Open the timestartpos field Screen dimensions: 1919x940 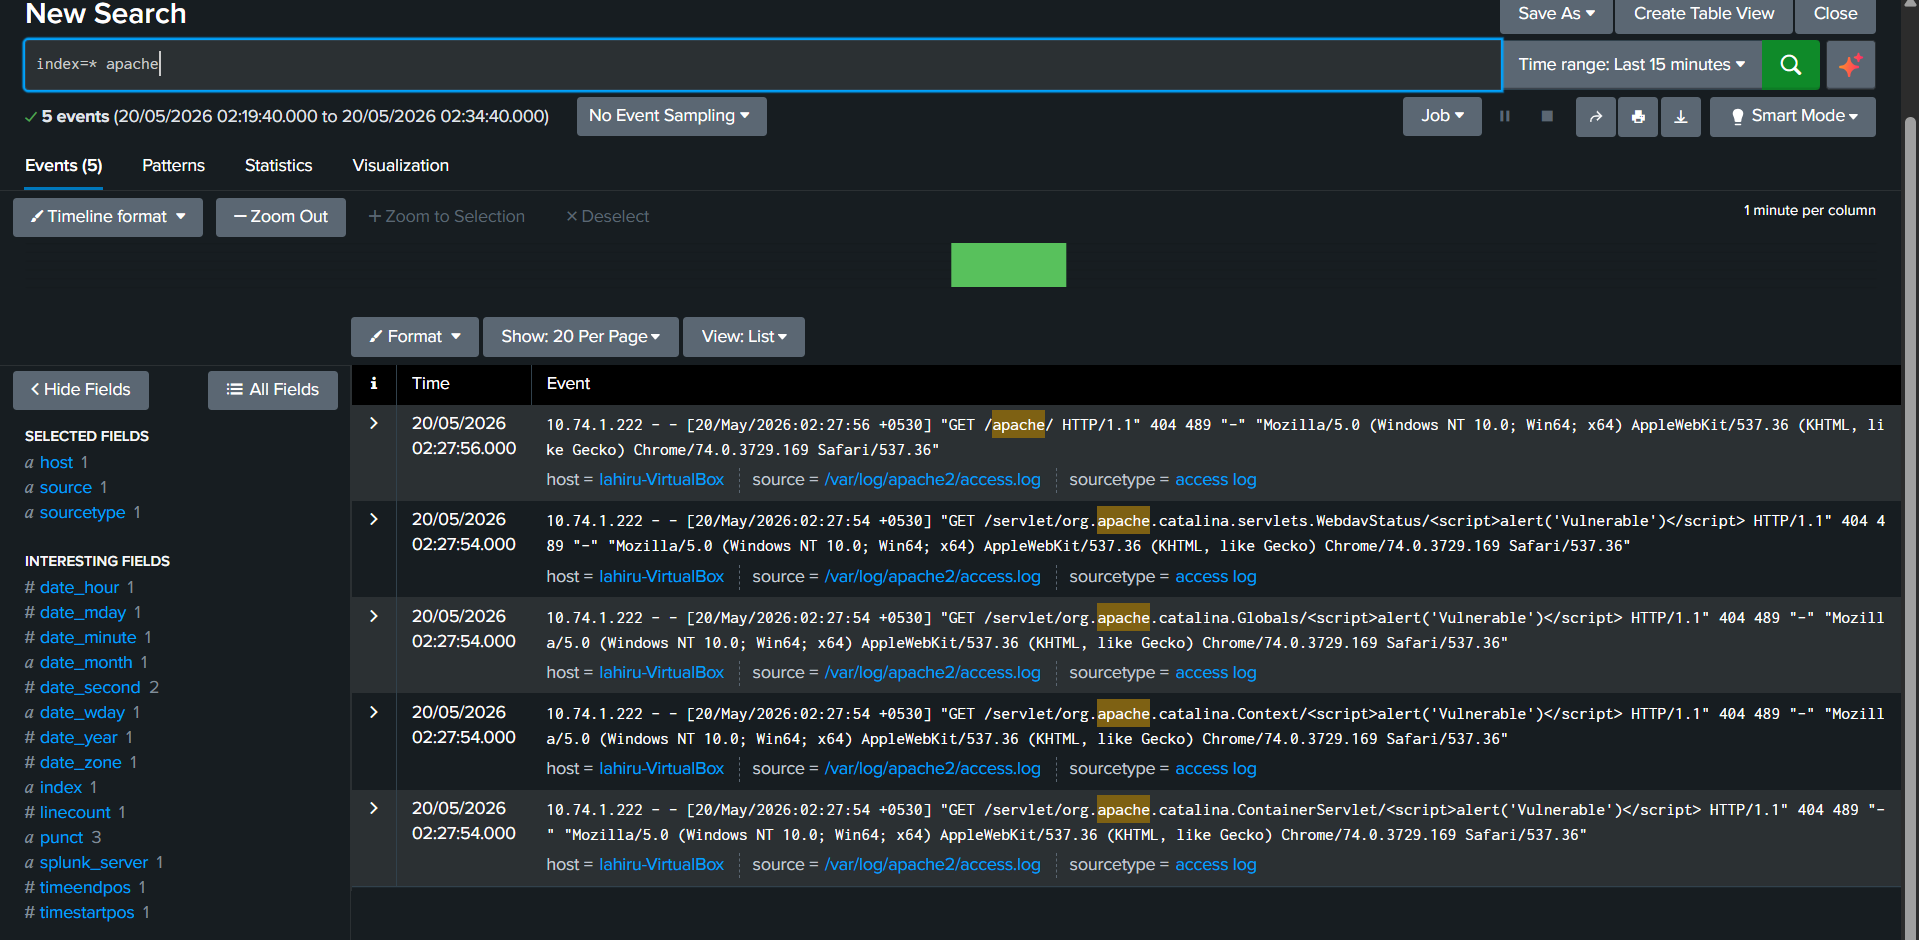pyautogui.click(x=87, y=913)
